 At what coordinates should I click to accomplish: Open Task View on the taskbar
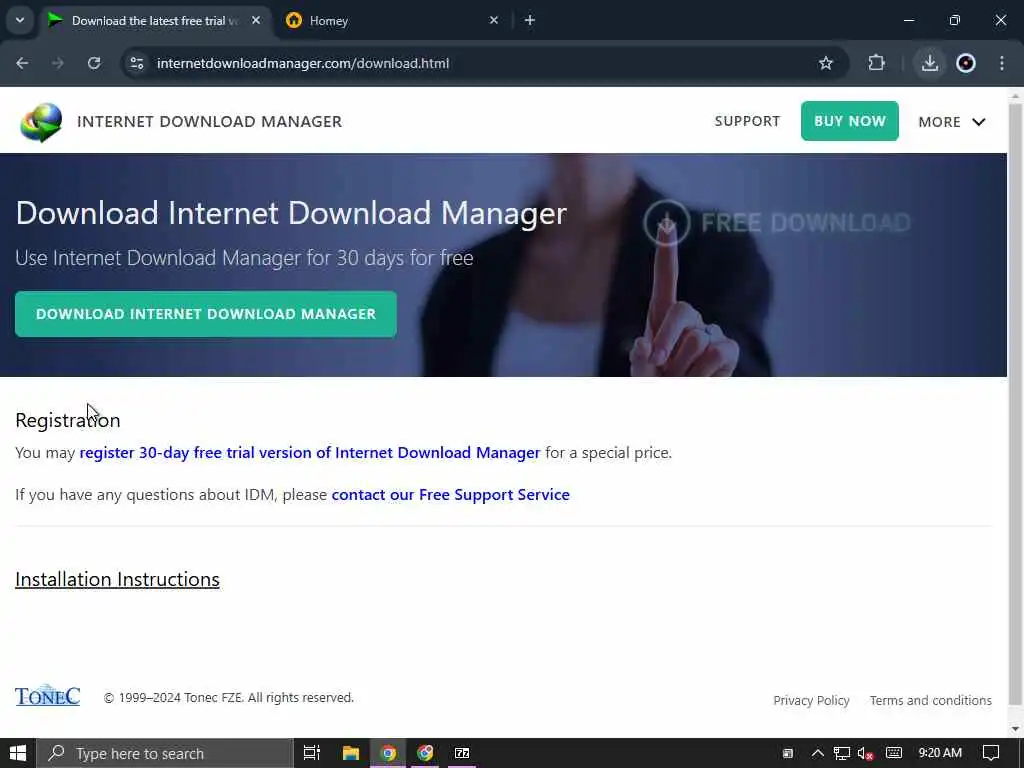tap(312, 753)
